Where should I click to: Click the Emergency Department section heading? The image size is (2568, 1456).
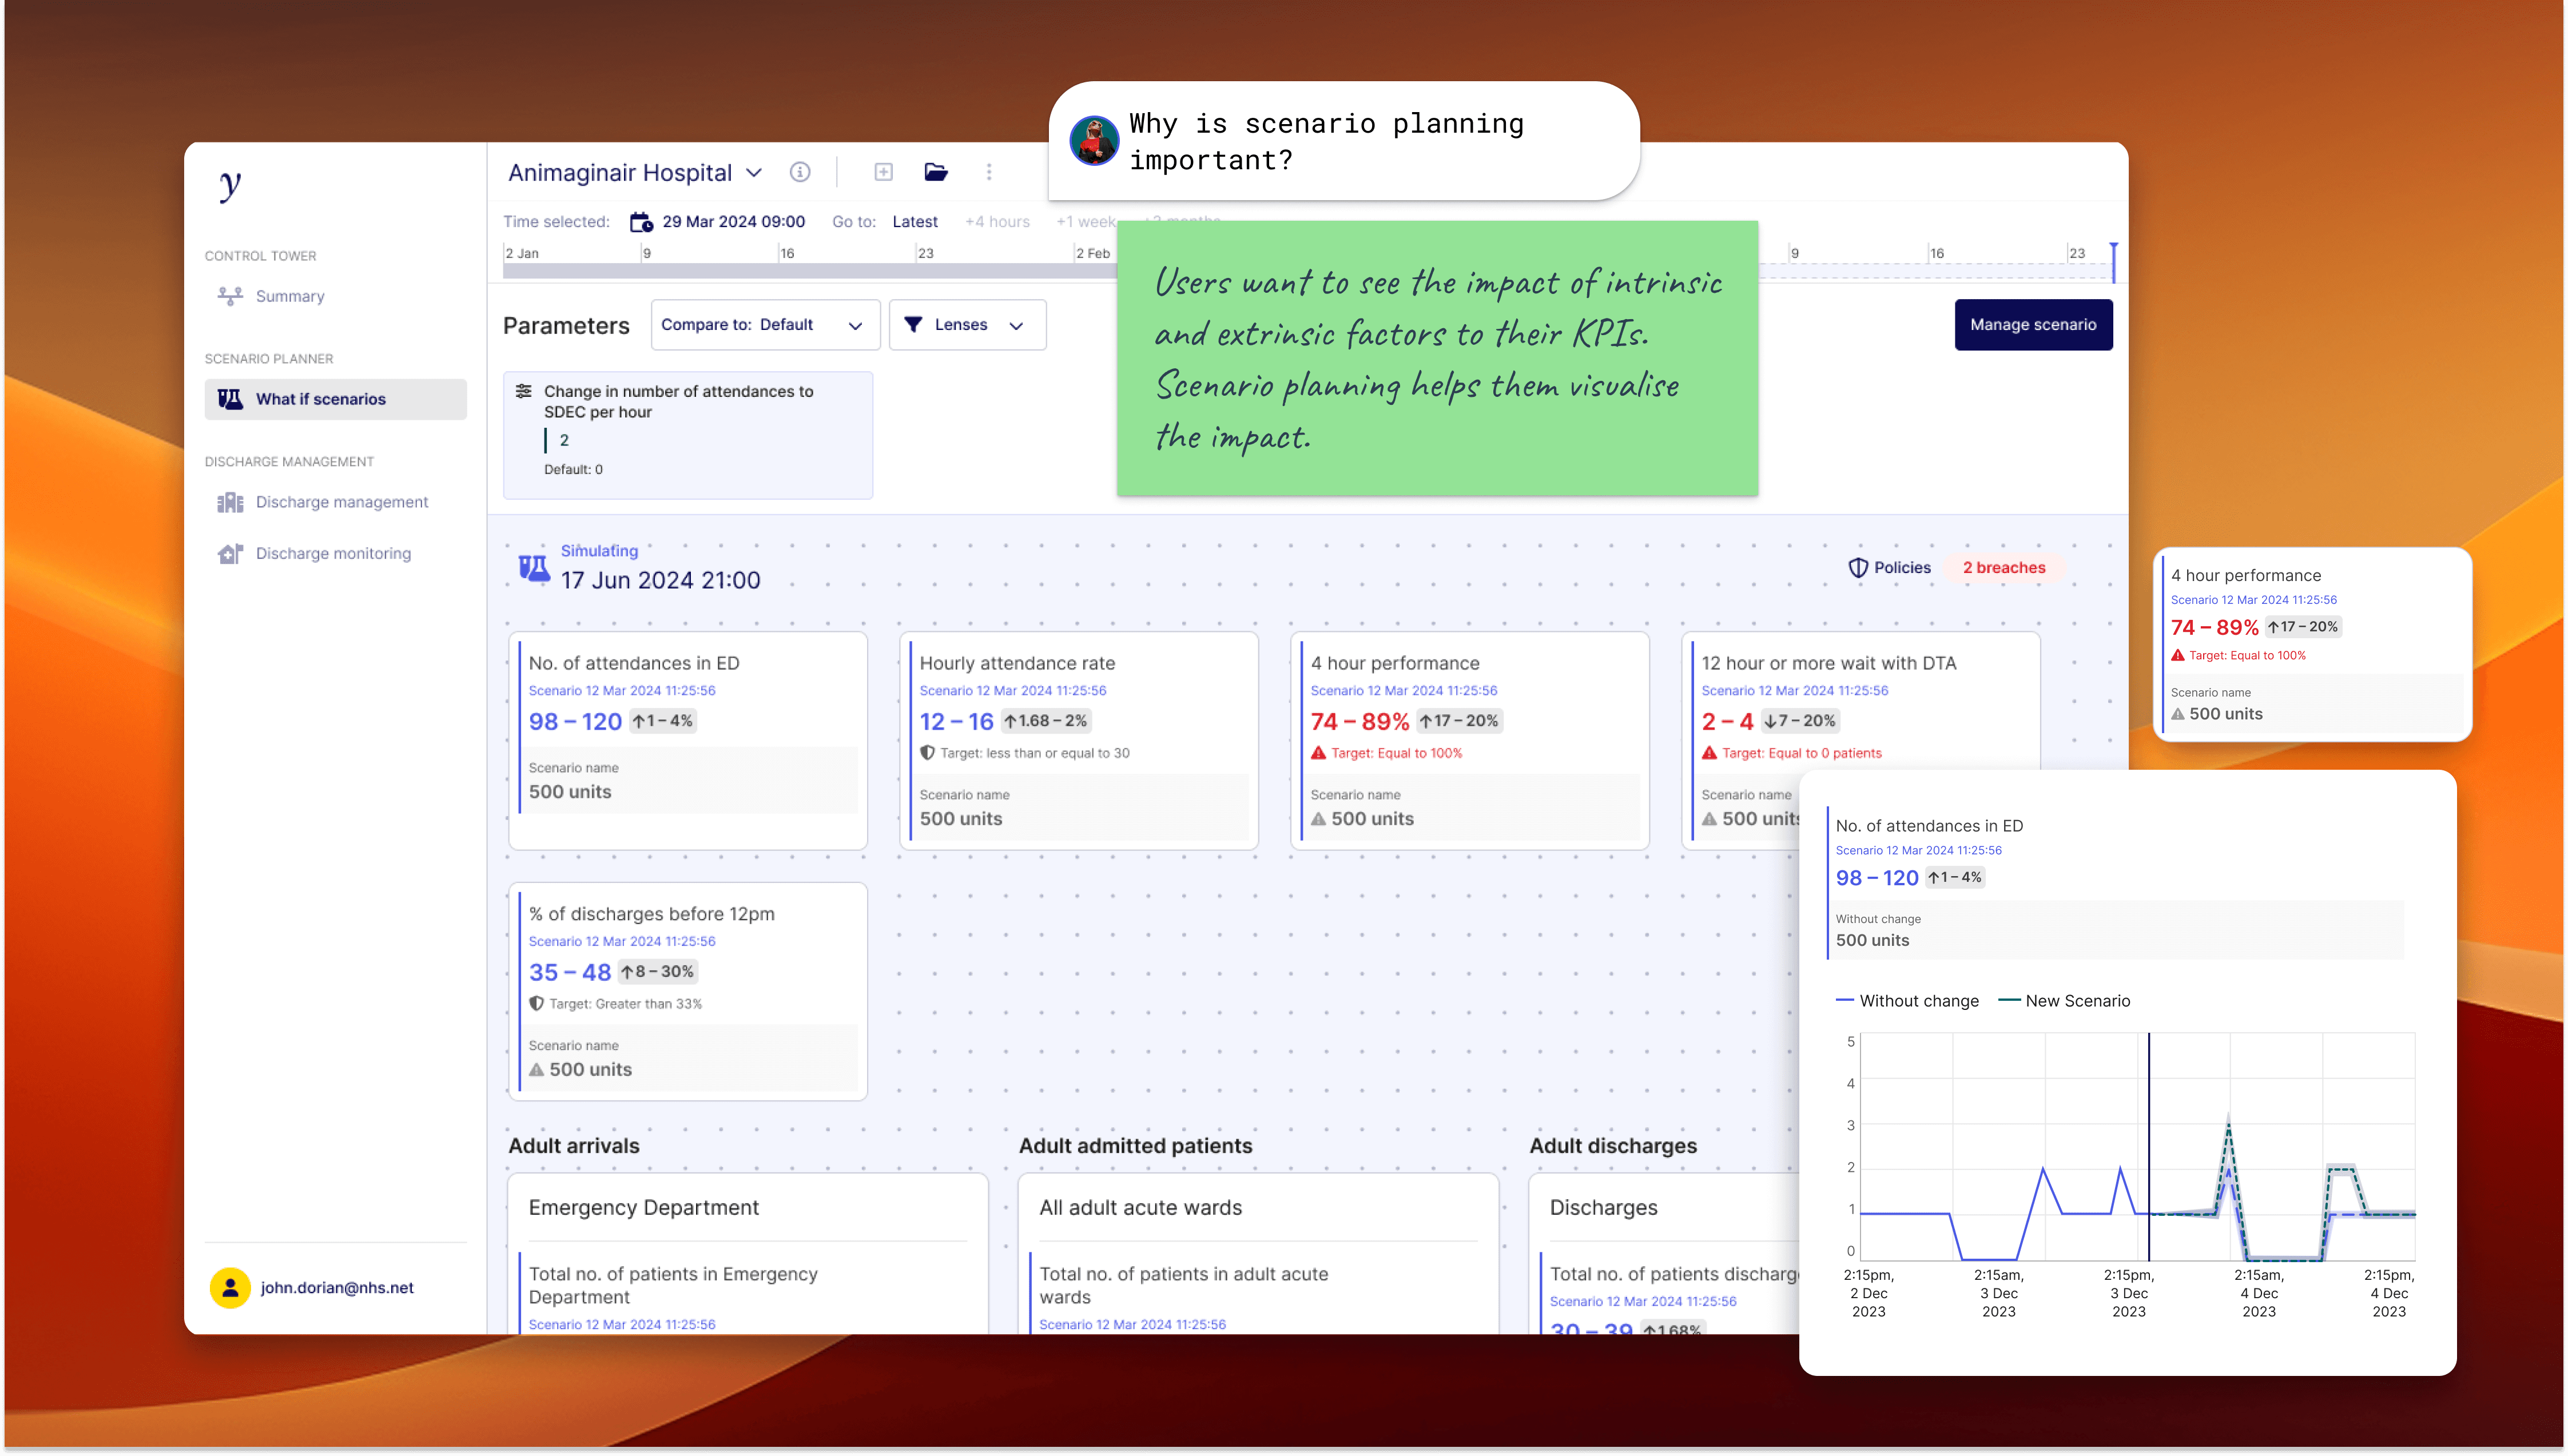[643, 1208]
